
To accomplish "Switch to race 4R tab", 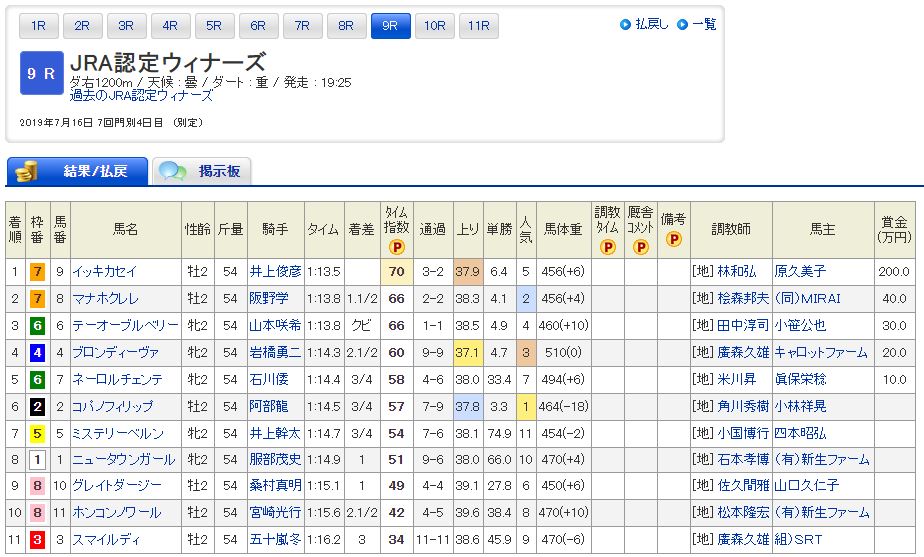I will click(x=170, y=26).
